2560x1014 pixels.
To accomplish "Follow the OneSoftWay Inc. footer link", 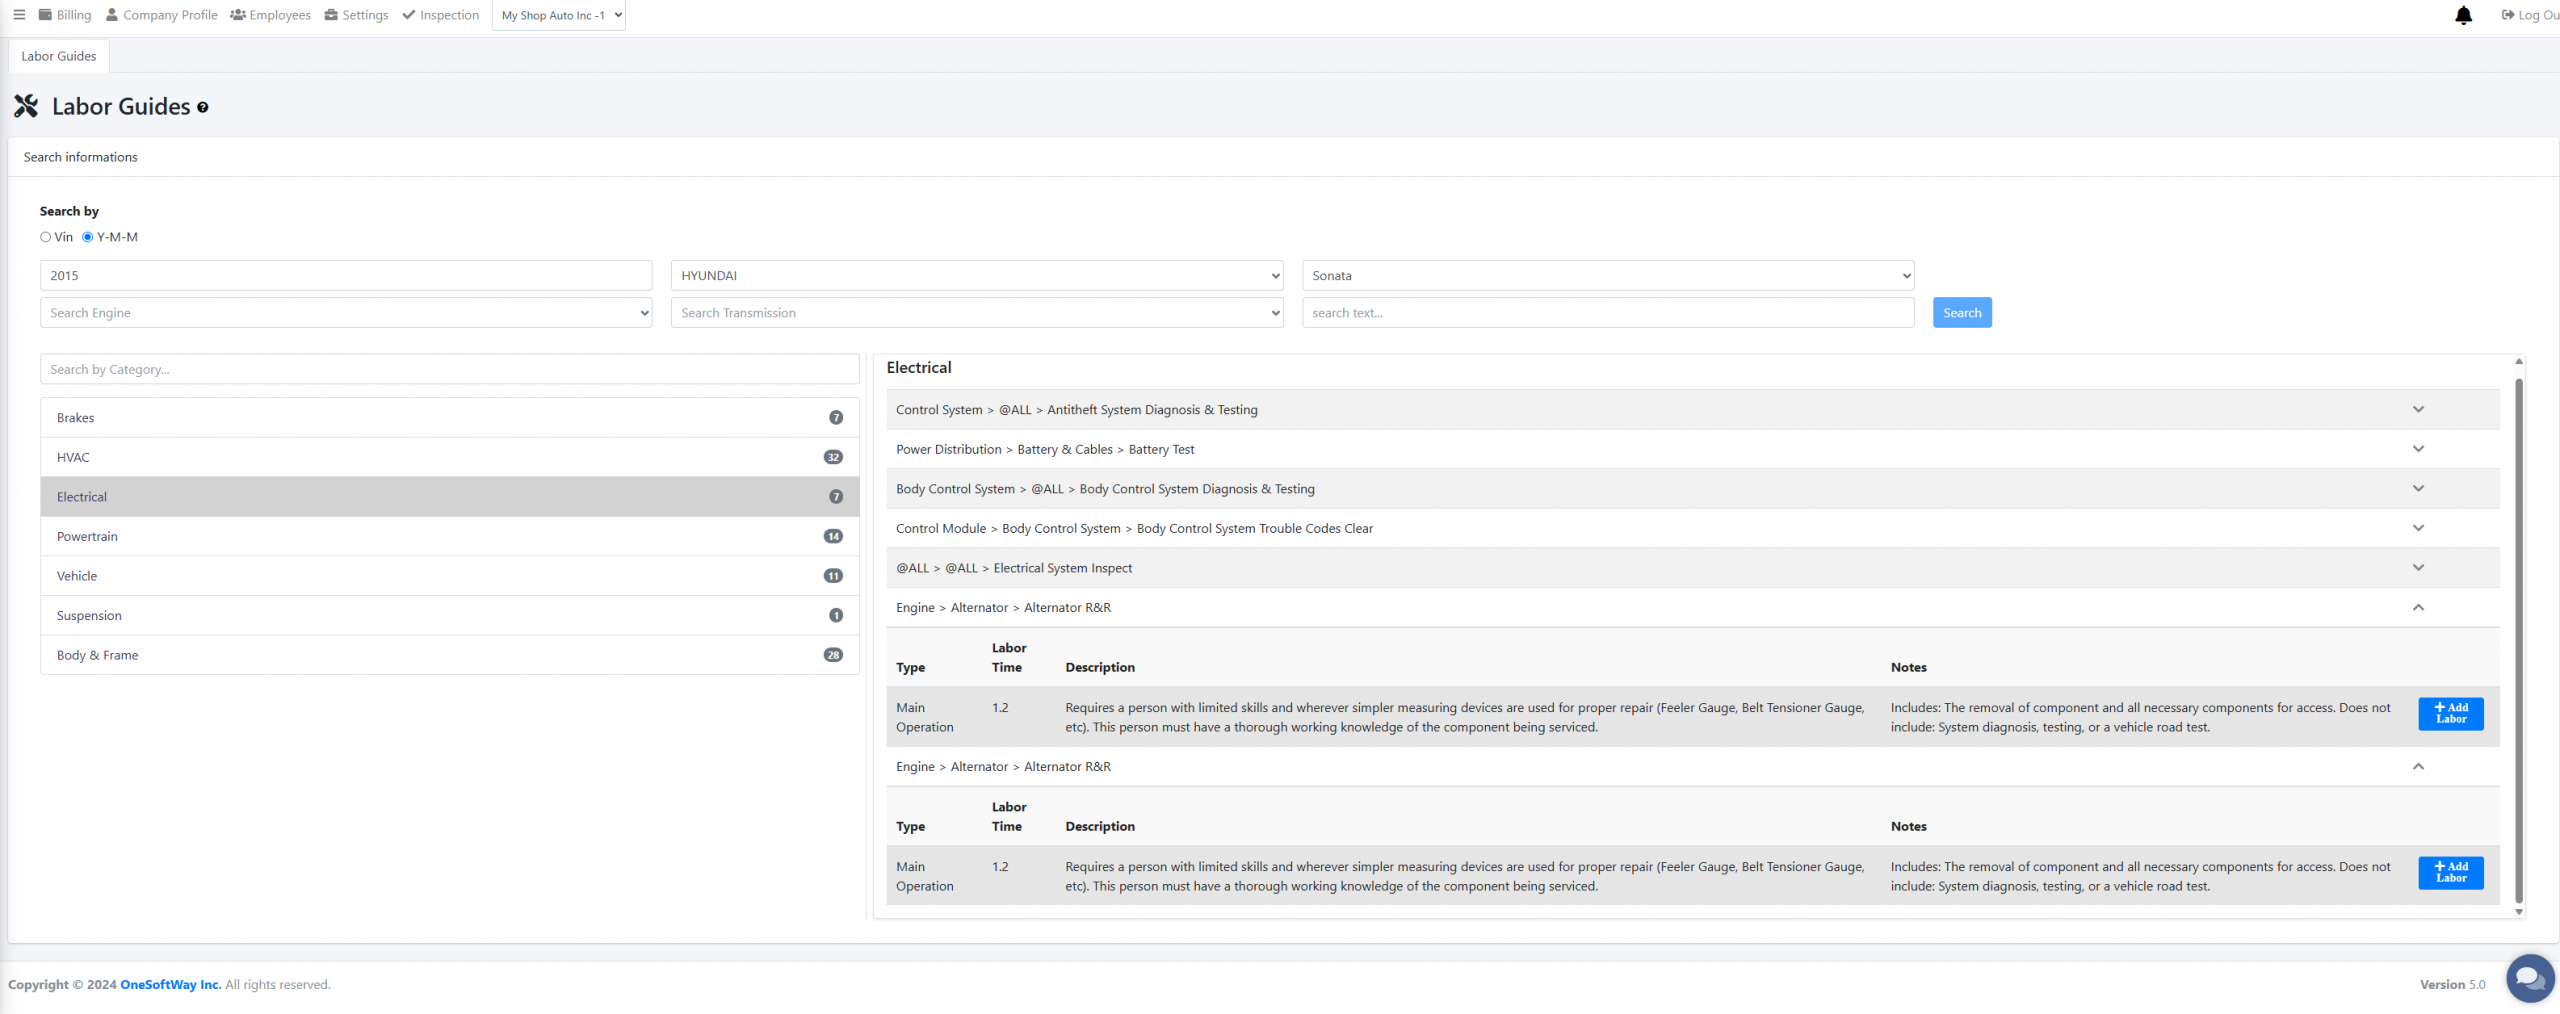I will [170, 985].
